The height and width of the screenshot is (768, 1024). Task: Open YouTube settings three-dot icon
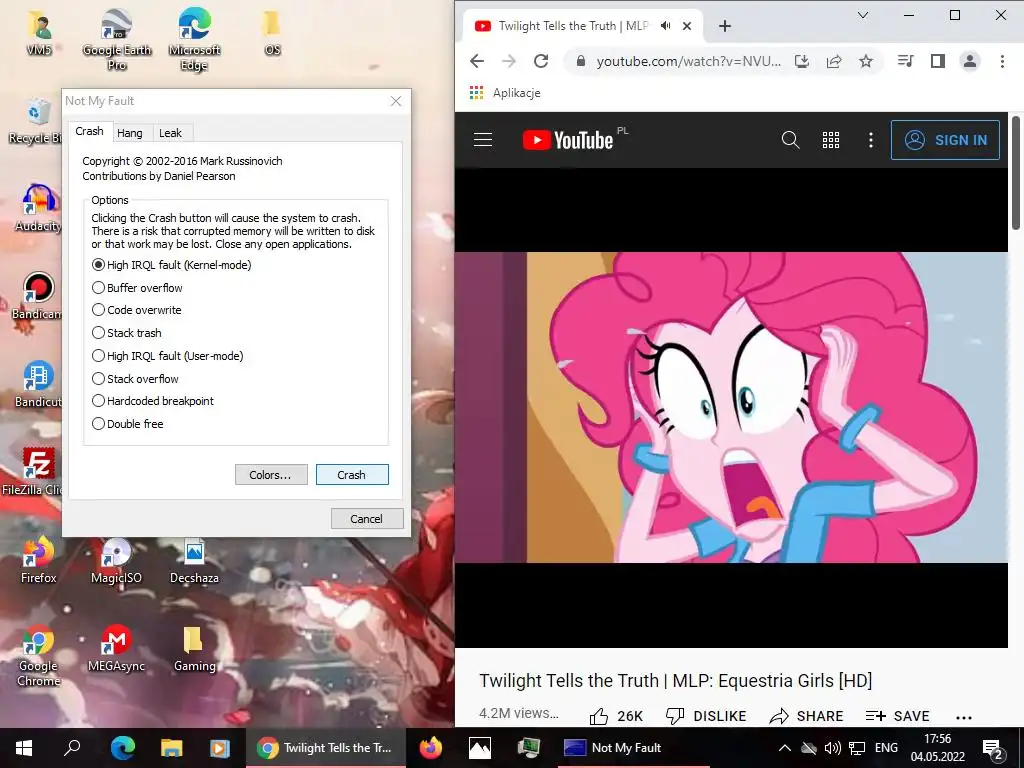871,140
